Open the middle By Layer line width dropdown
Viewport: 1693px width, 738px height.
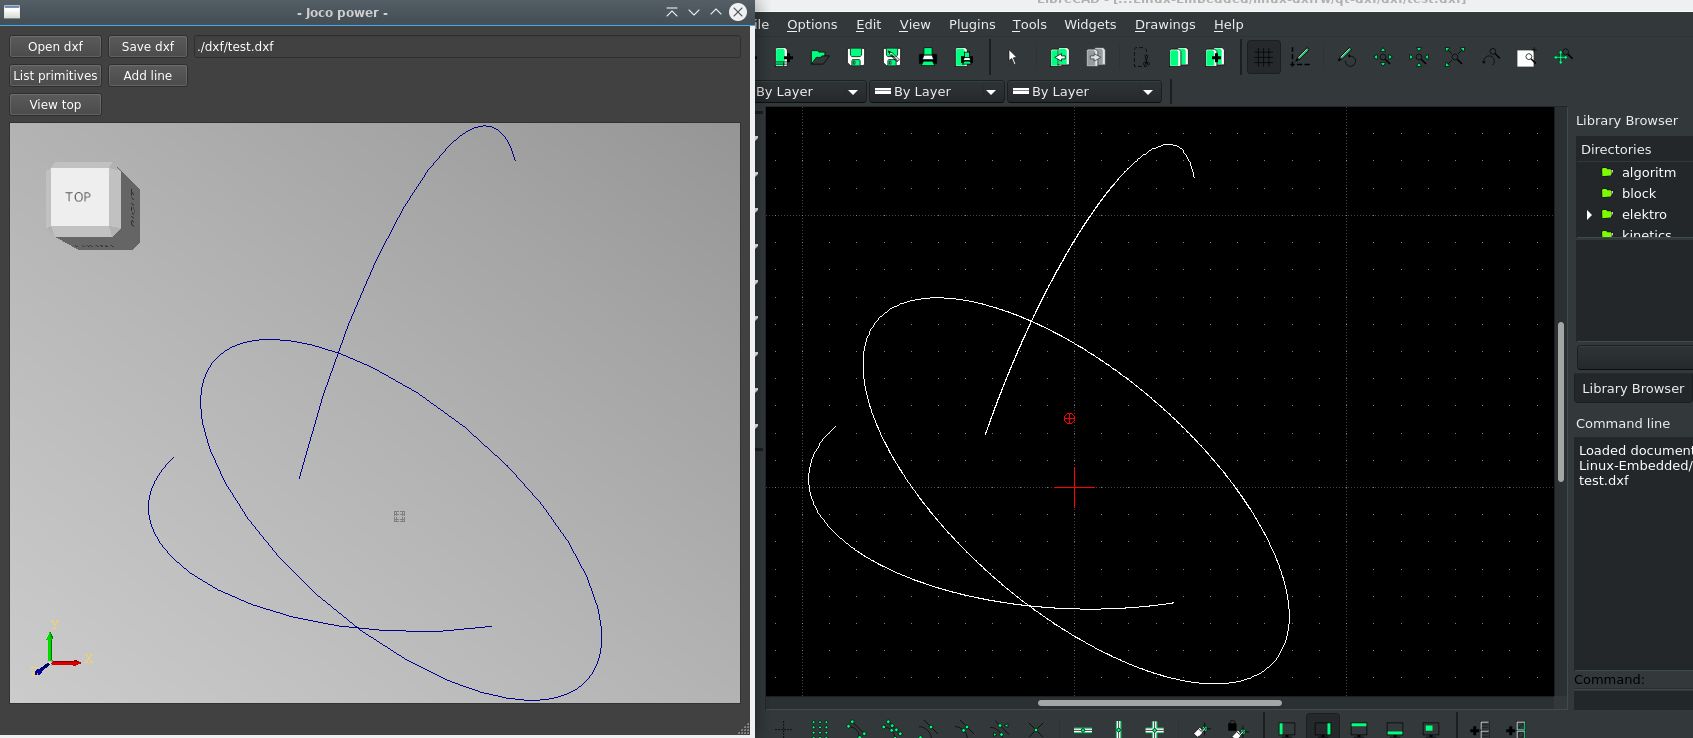936,91
